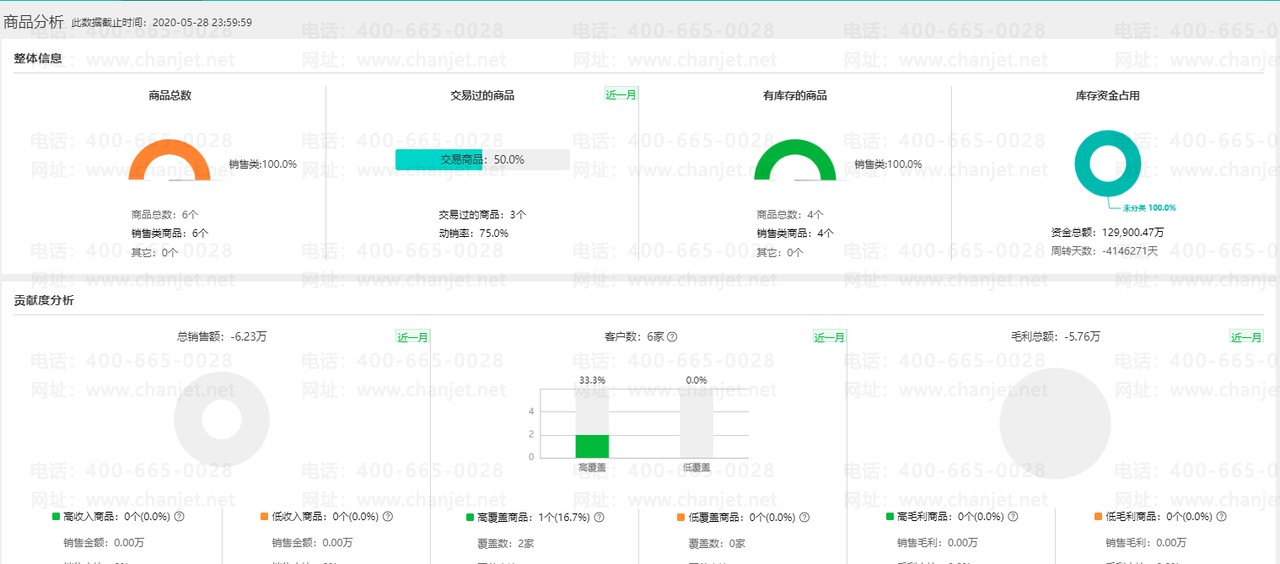Click the green 高覆盖 bar in chart

click(592, 446)
